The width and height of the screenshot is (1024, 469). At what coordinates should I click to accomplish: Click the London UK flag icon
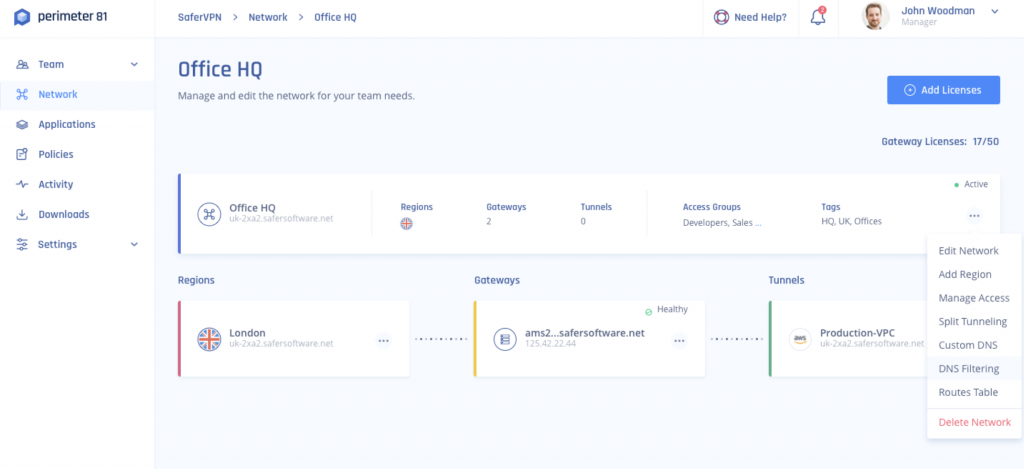click(209, 339)
